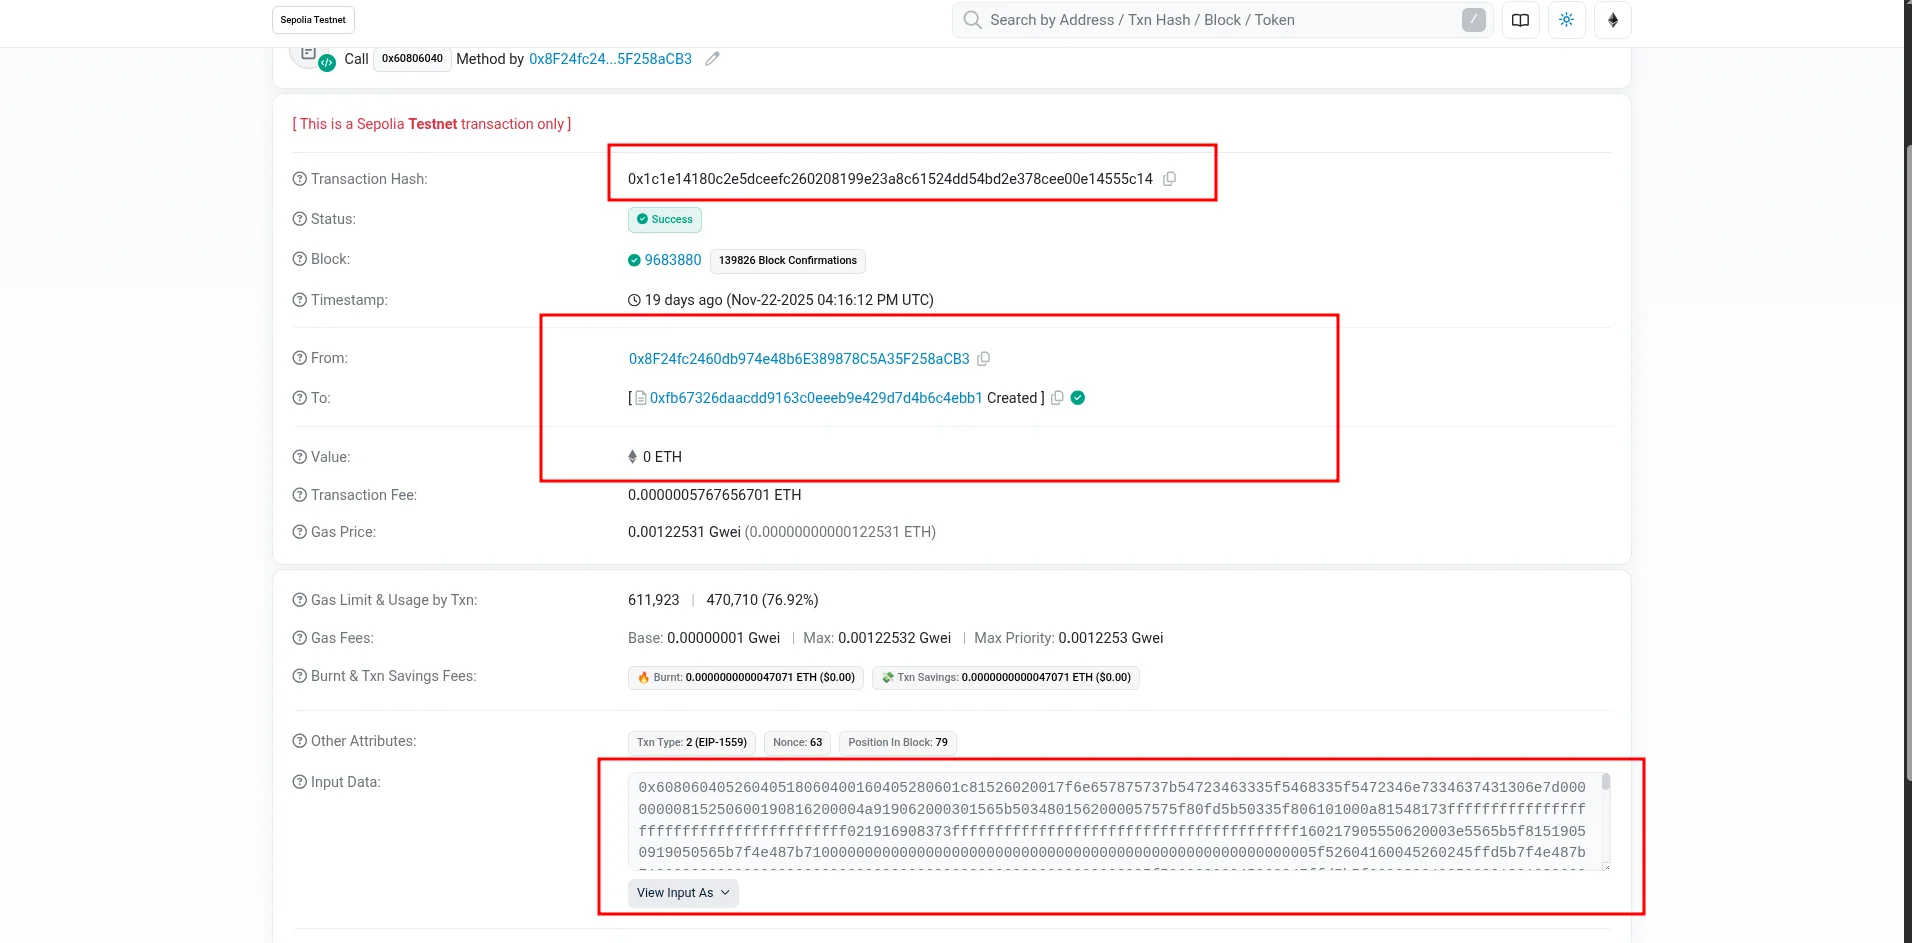The image size is (1912, 943).
Task: Click the search magnifier icon
Action: pyautogui.click(x=972, y=20)
